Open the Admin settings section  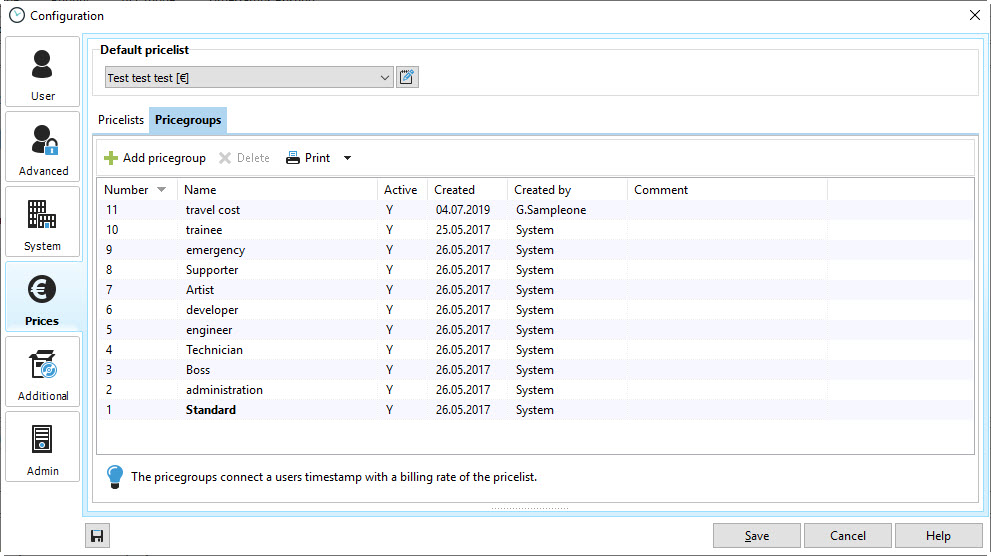pos(42,447)
